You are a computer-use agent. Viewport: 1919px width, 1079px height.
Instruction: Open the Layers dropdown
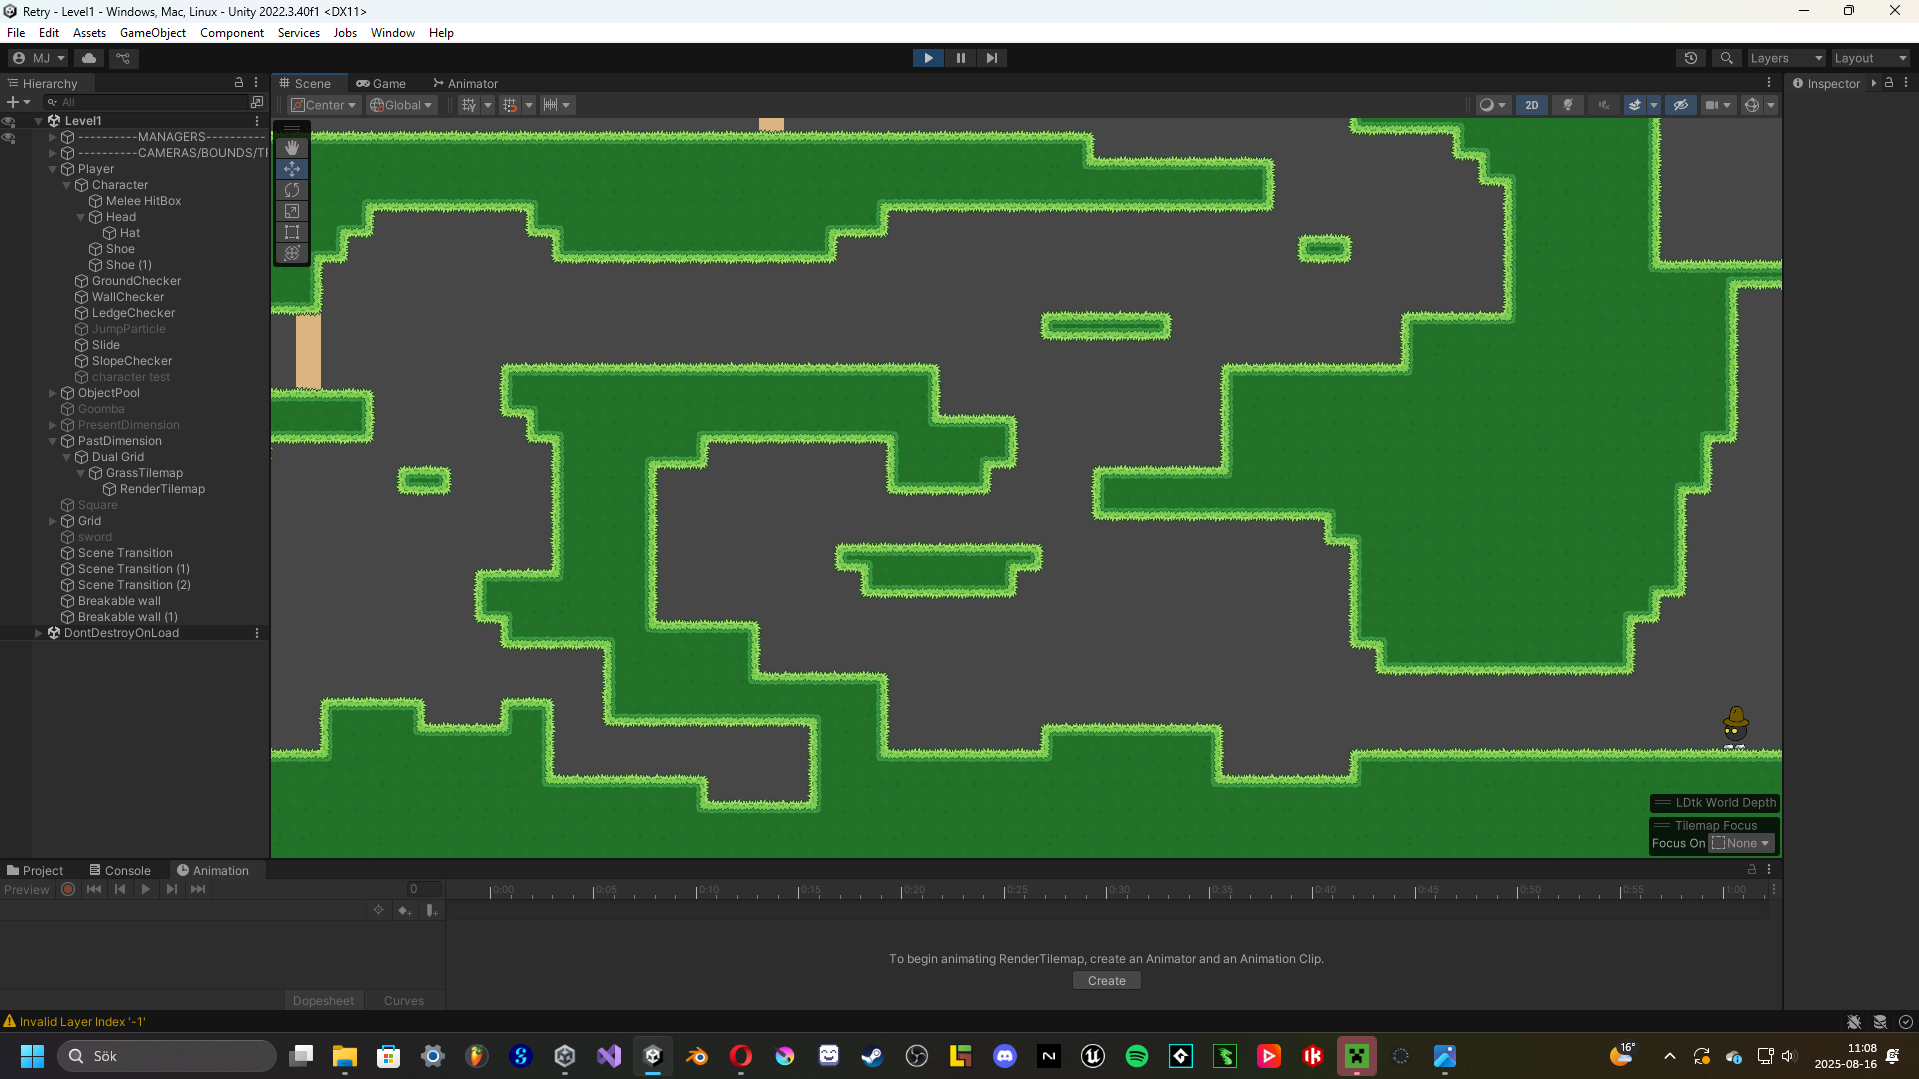click(x=1786, y=58)
